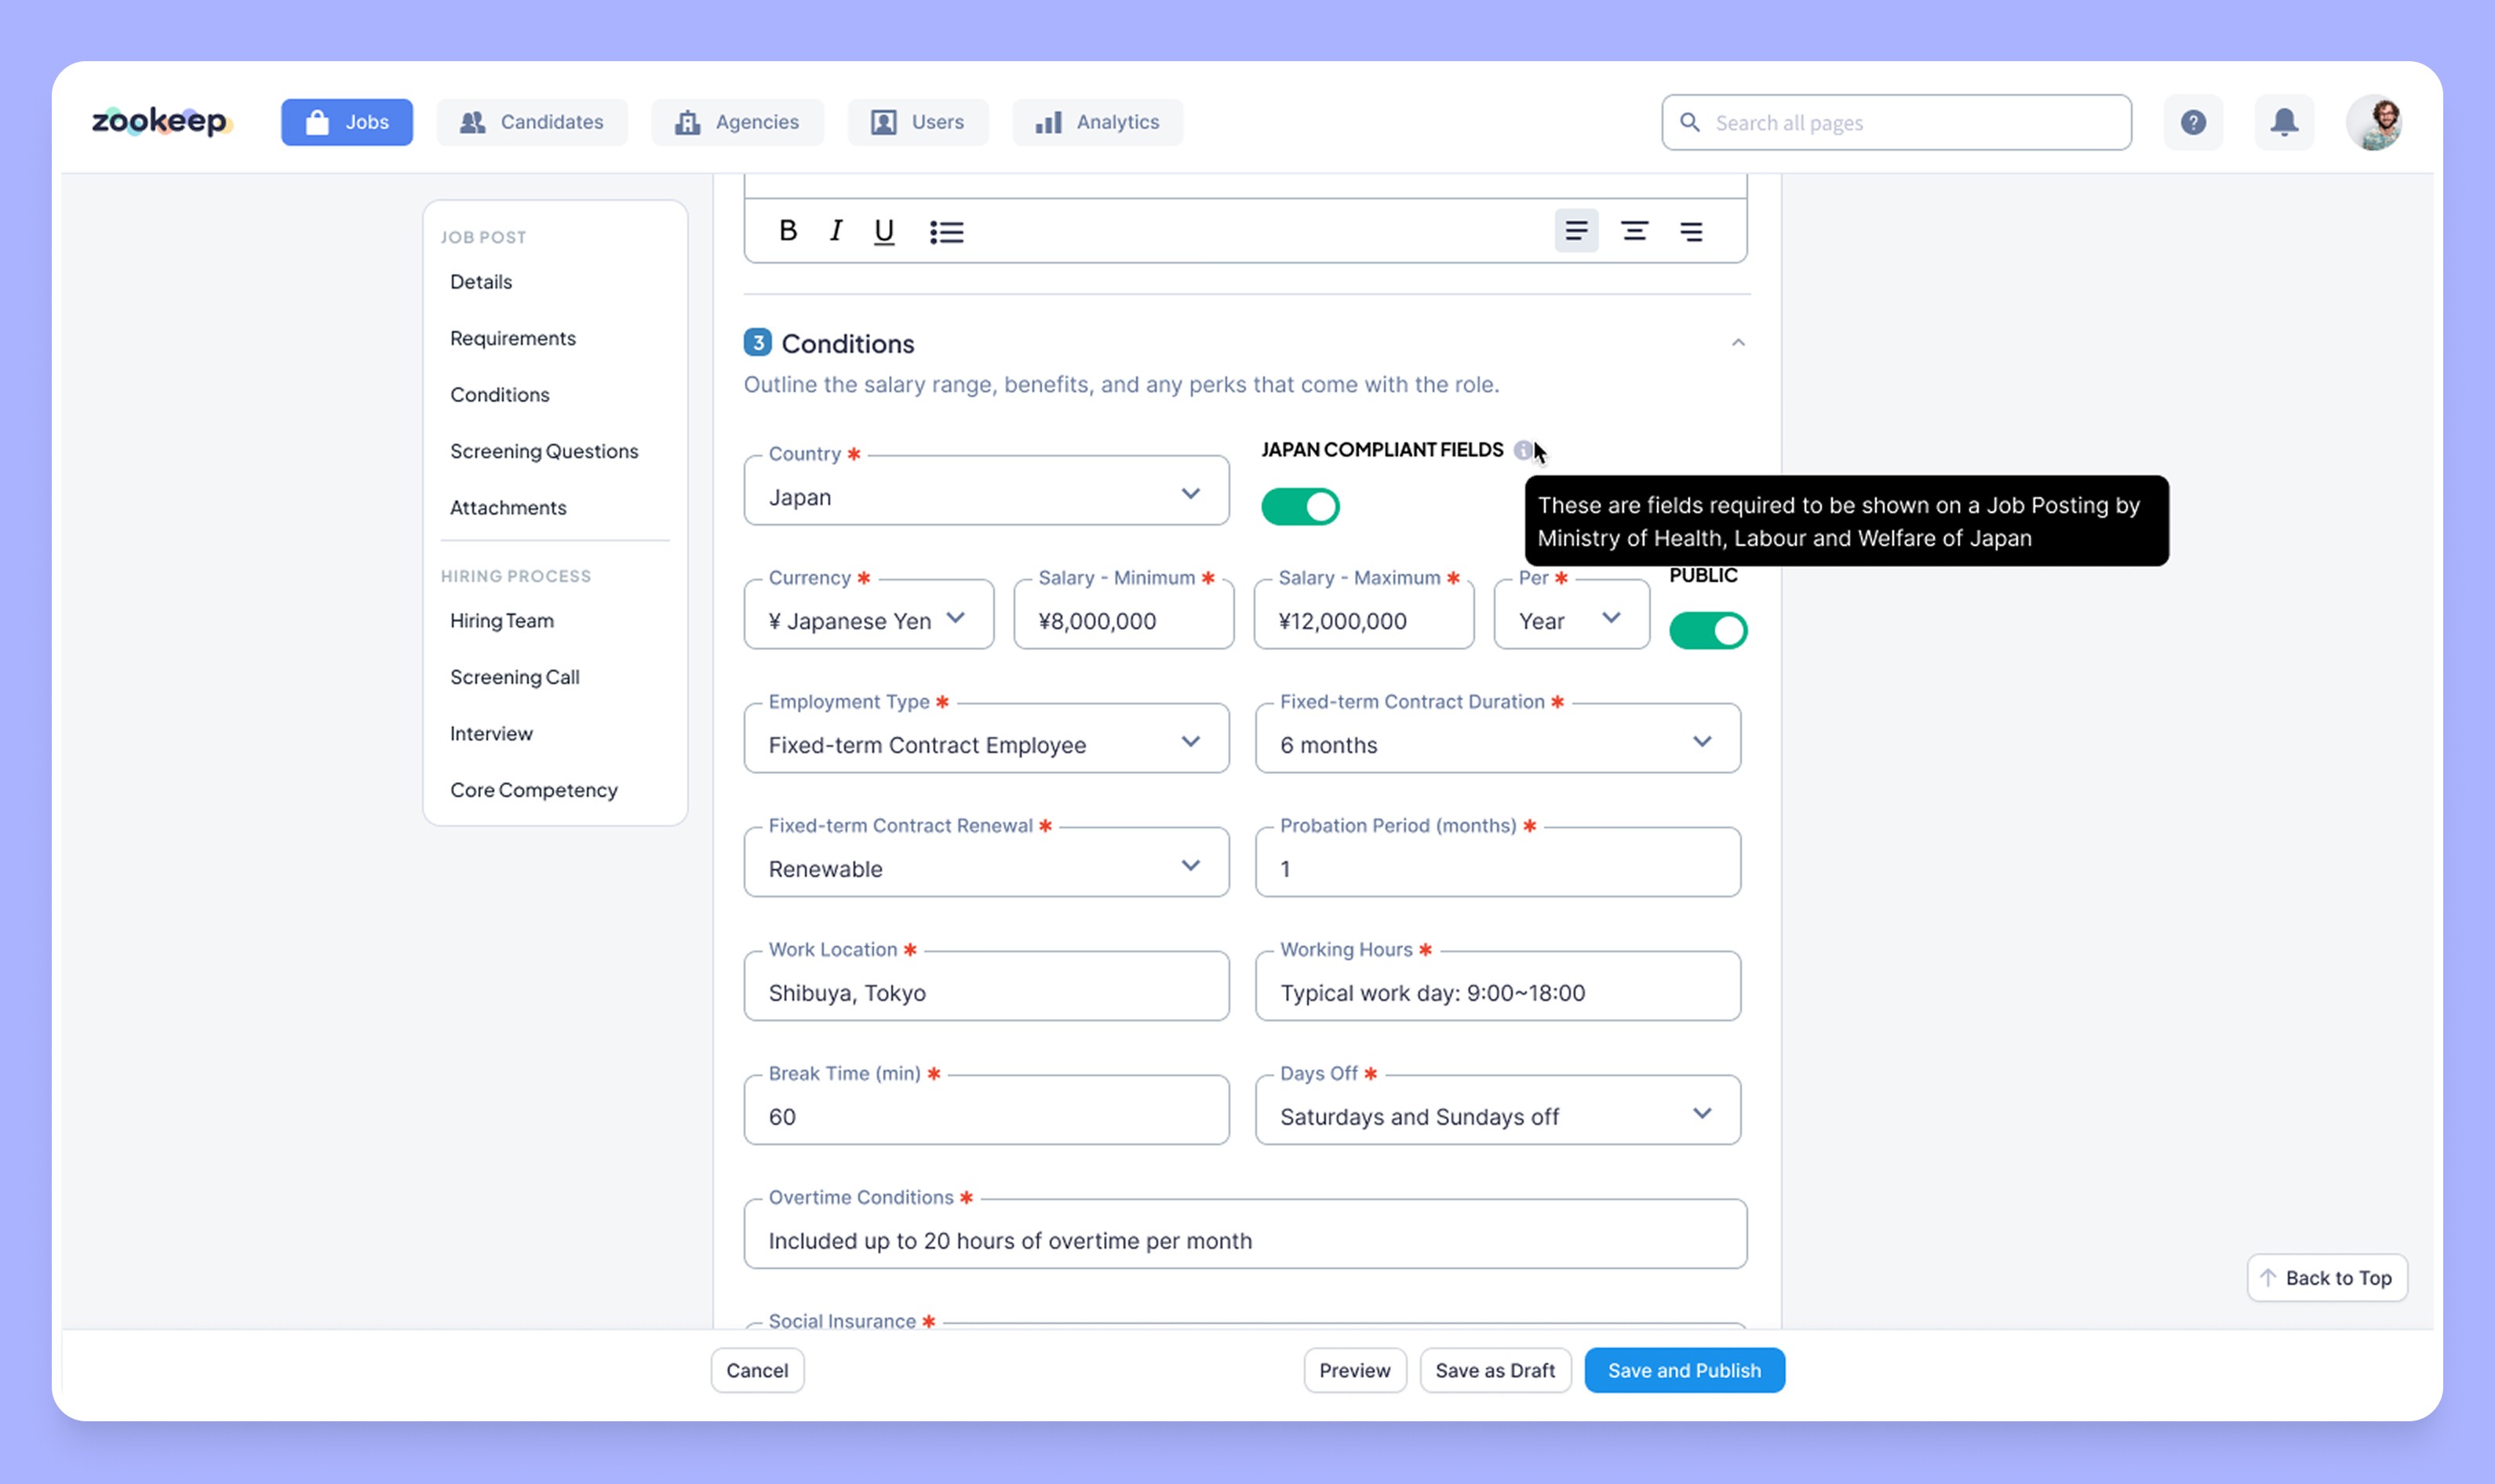Open Fixed-term Contract Duration dropdown
The image size is (2495, 1484).
coord(1498,739)
